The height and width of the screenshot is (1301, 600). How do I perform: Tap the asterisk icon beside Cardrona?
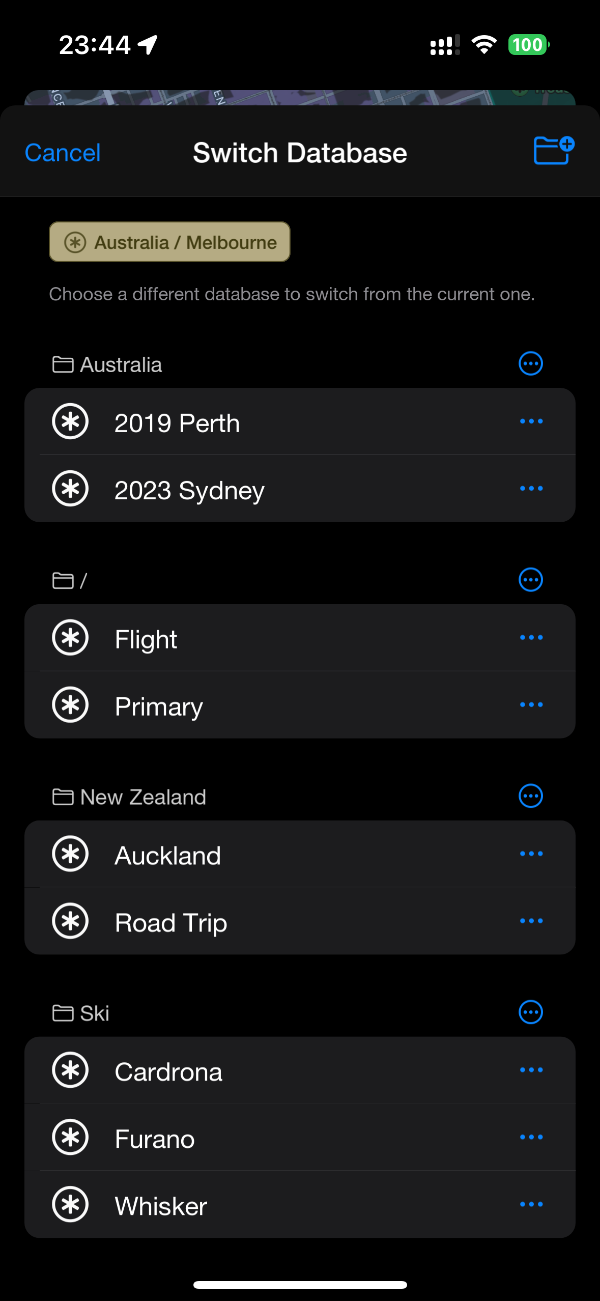point(70,1071)
